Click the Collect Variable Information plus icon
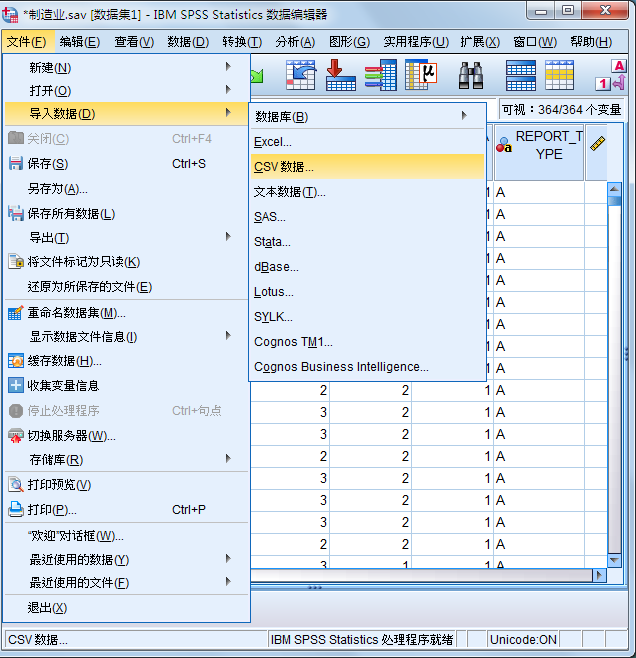Image resolution: width=636 pixels, height=658 pixels. pyautogui.click(x=16, y=385)
